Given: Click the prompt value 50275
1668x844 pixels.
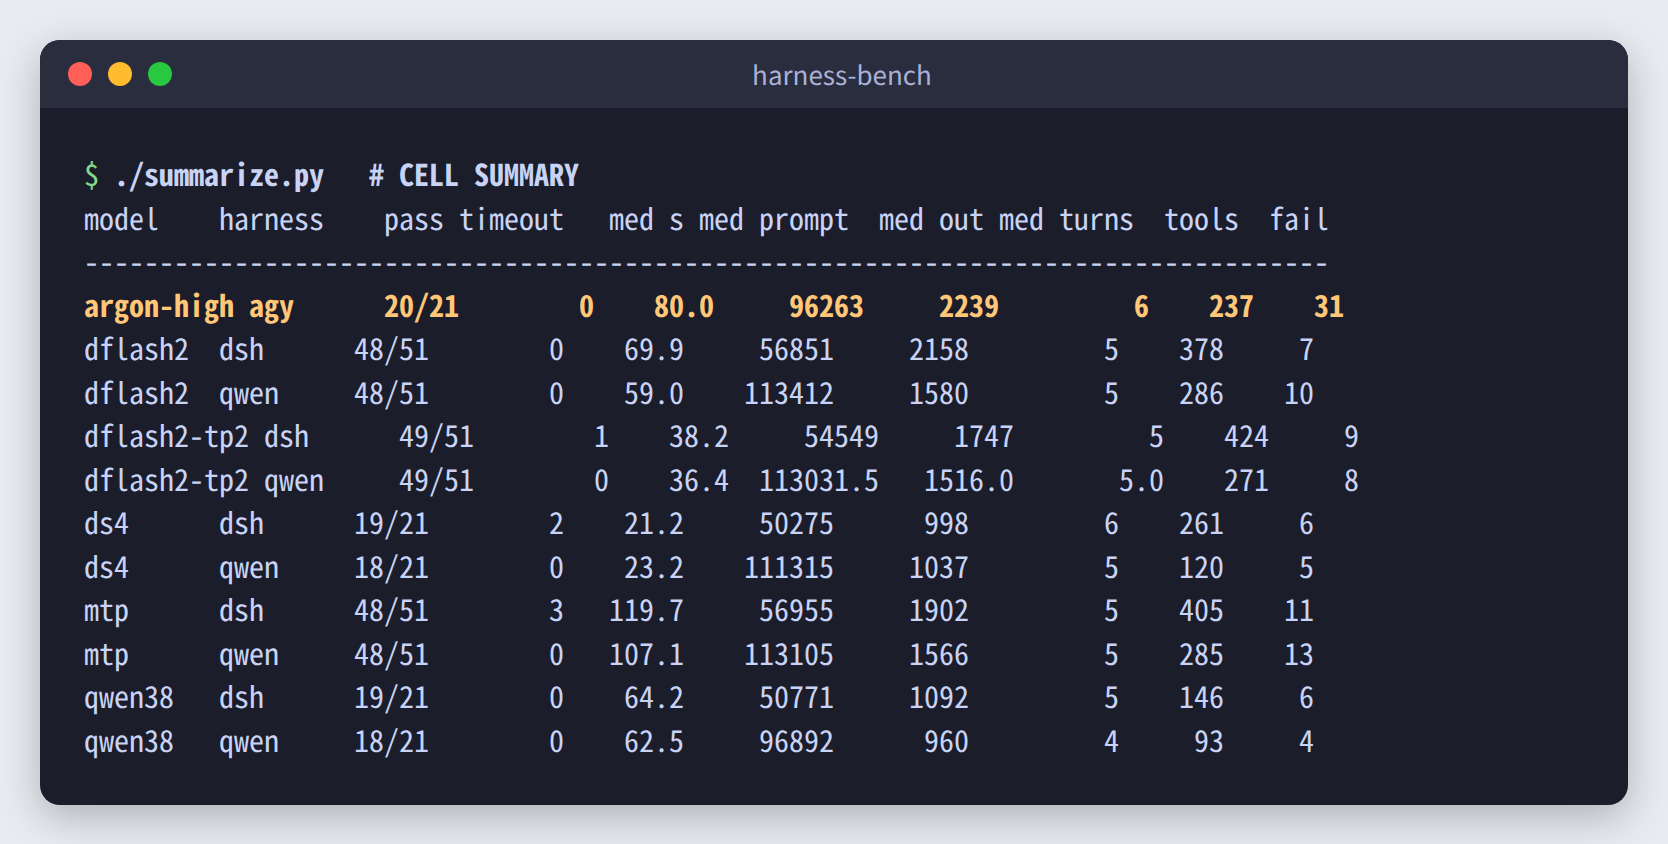Looking at the screenshot, I should pyautogui.click(x=796, y=524).
